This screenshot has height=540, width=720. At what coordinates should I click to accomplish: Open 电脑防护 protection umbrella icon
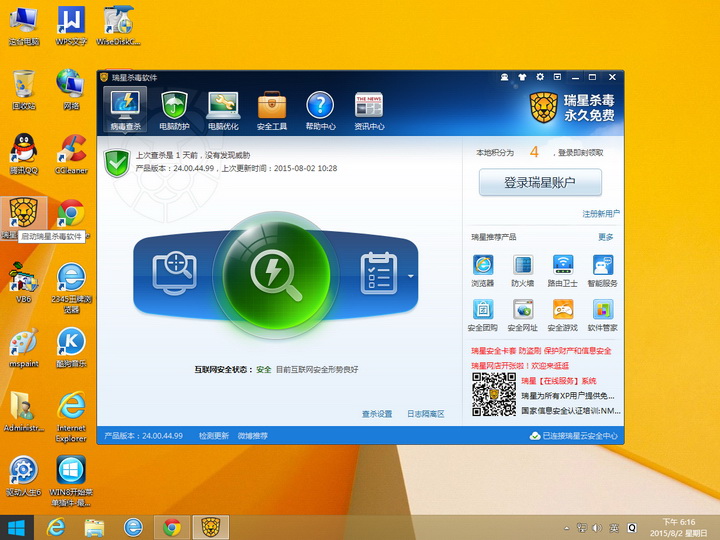click(x=175, y=109)
